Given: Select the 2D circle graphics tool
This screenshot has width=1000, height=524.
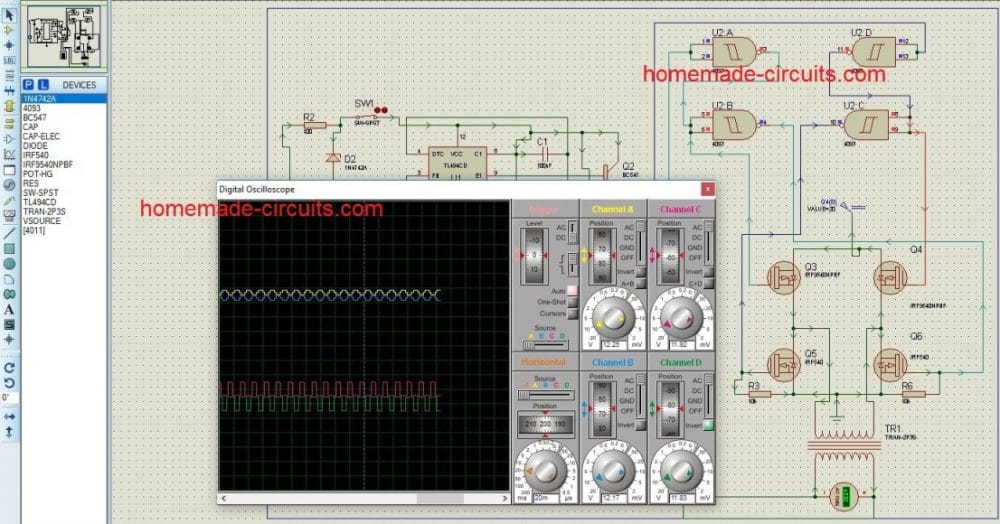Looking at the screenshot, I should 9,264.
